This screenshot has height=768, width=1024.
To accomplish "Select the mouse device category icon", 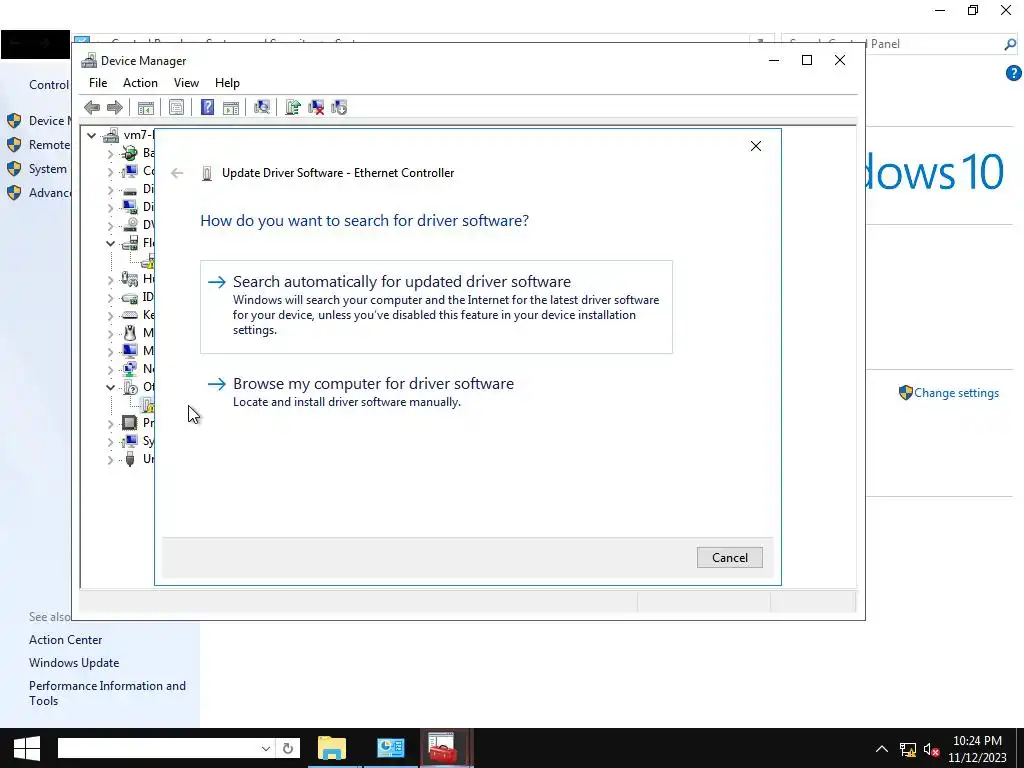I will pos(130,332).
